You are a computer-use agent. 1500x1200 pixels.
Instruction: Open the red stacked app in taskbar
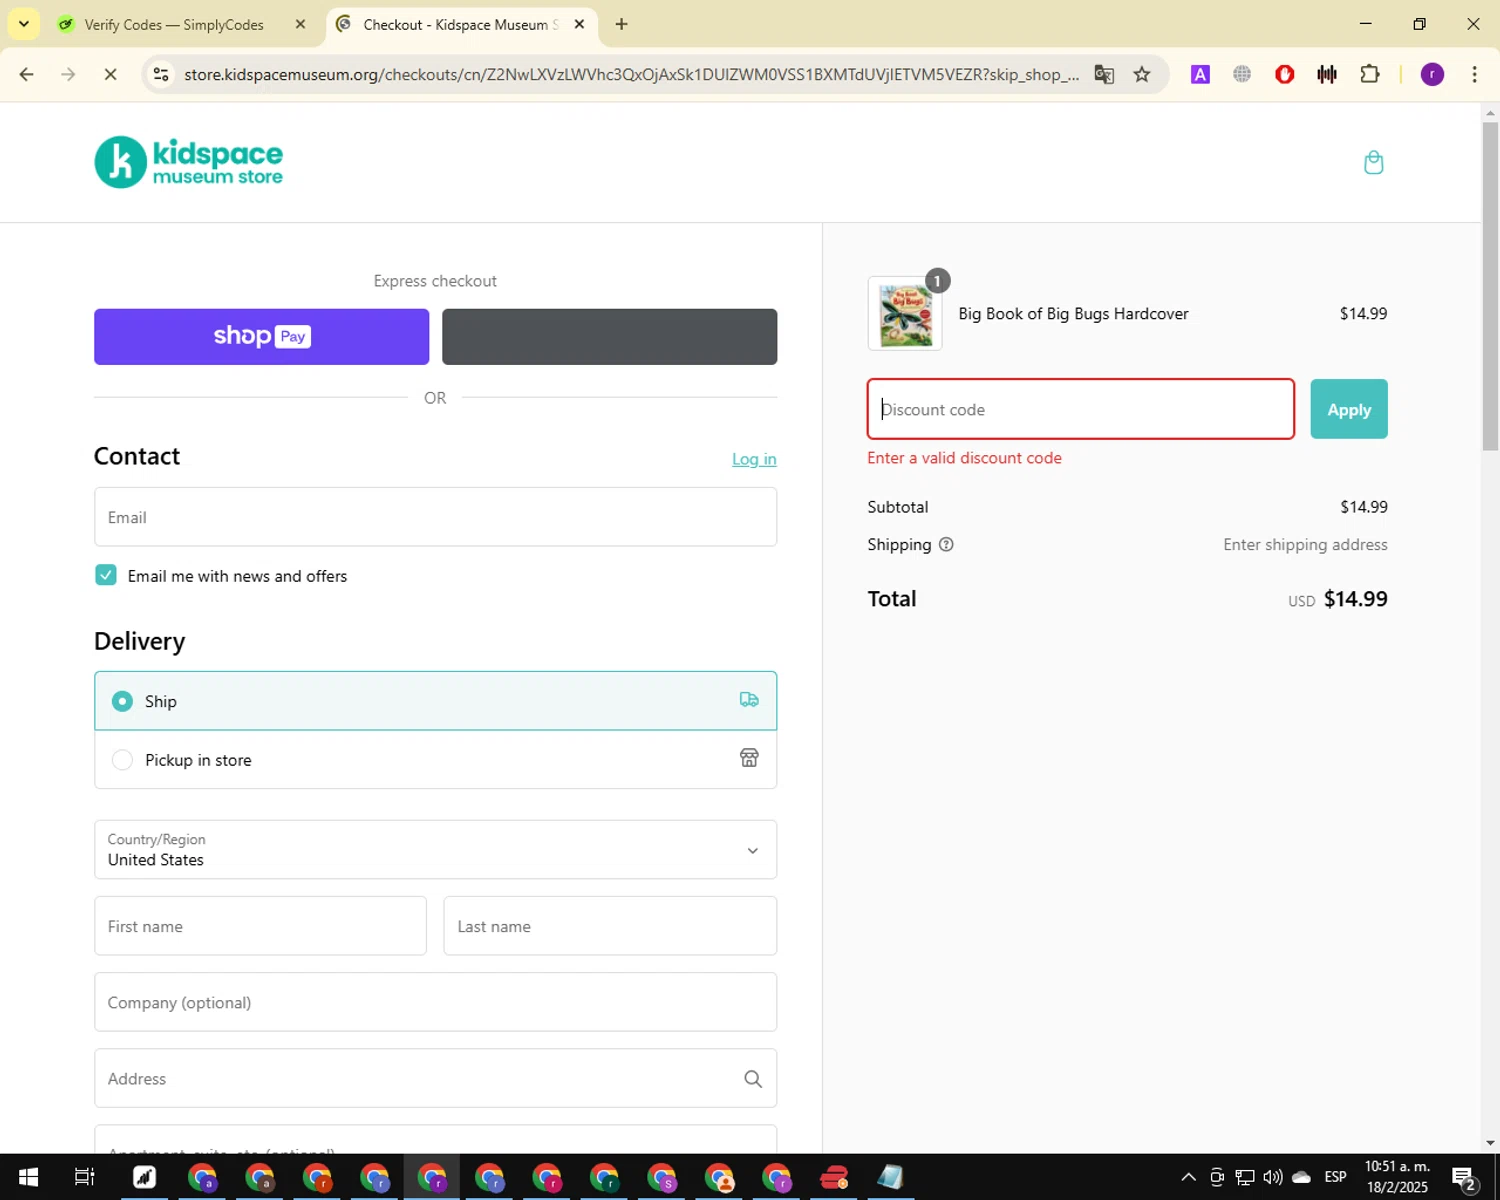point(834,1177)
